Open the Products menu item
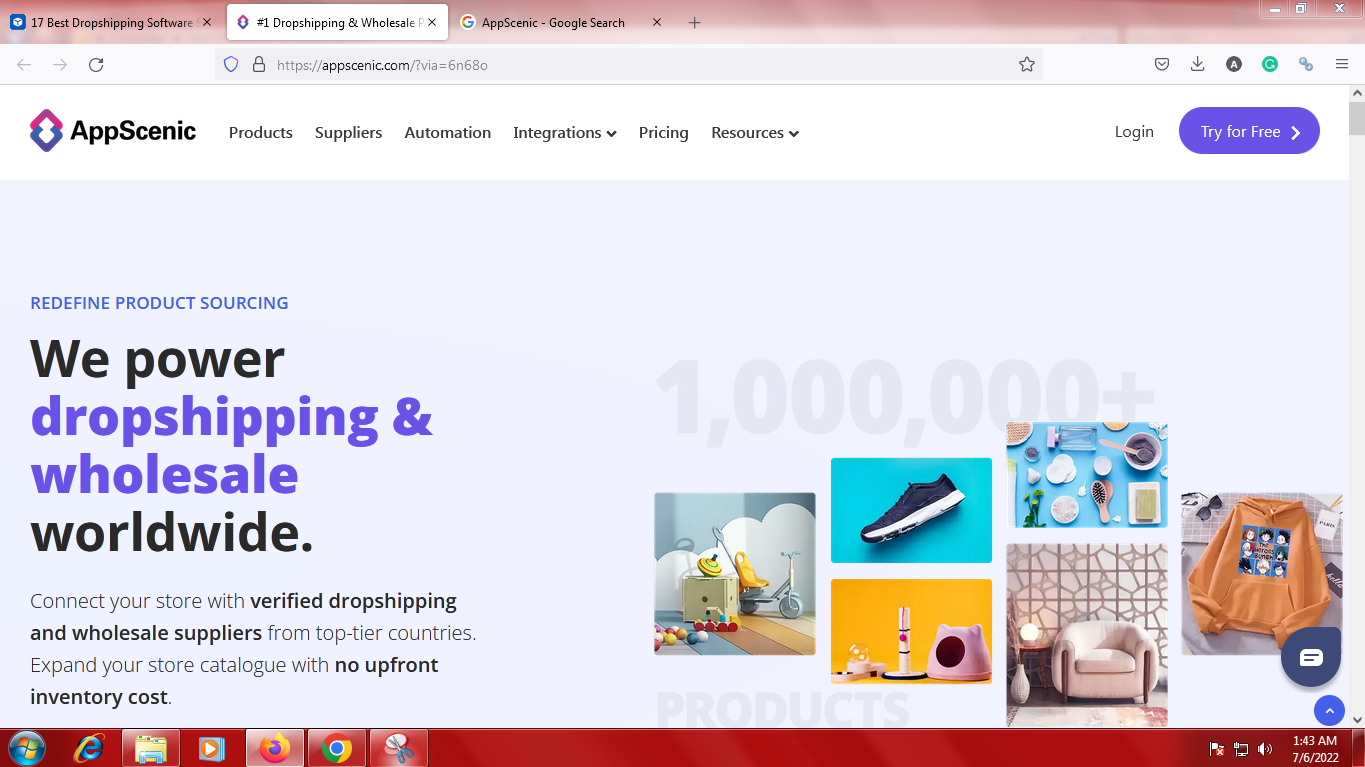 click(261, 132)
